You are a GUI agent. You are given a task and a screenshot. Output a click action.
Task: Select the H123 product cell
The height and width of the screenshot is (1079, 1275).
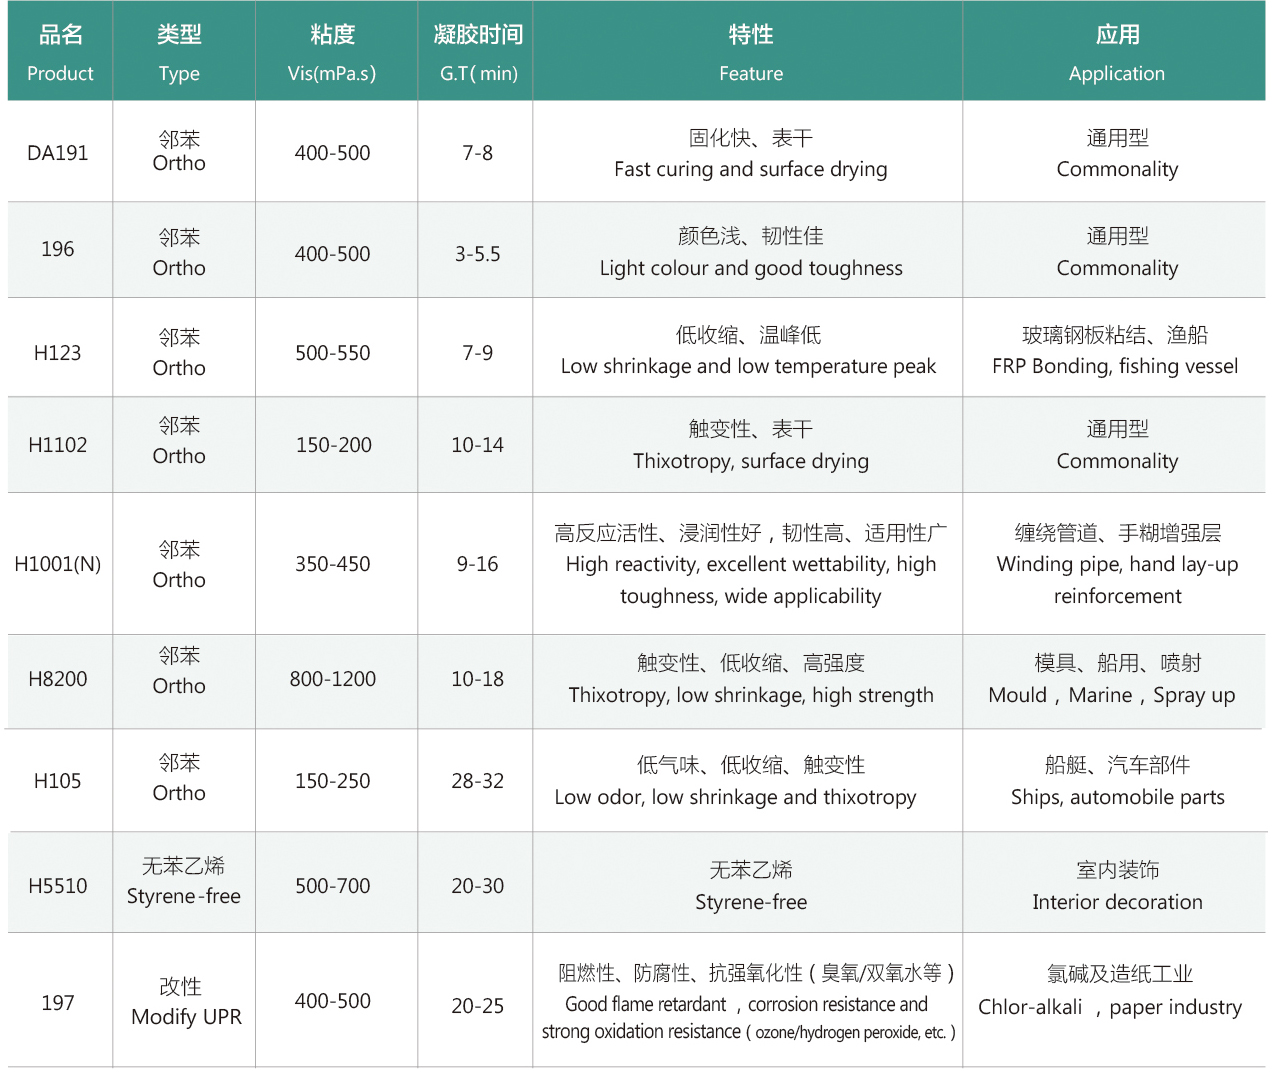pyautogui.click(x=58, y=353)
